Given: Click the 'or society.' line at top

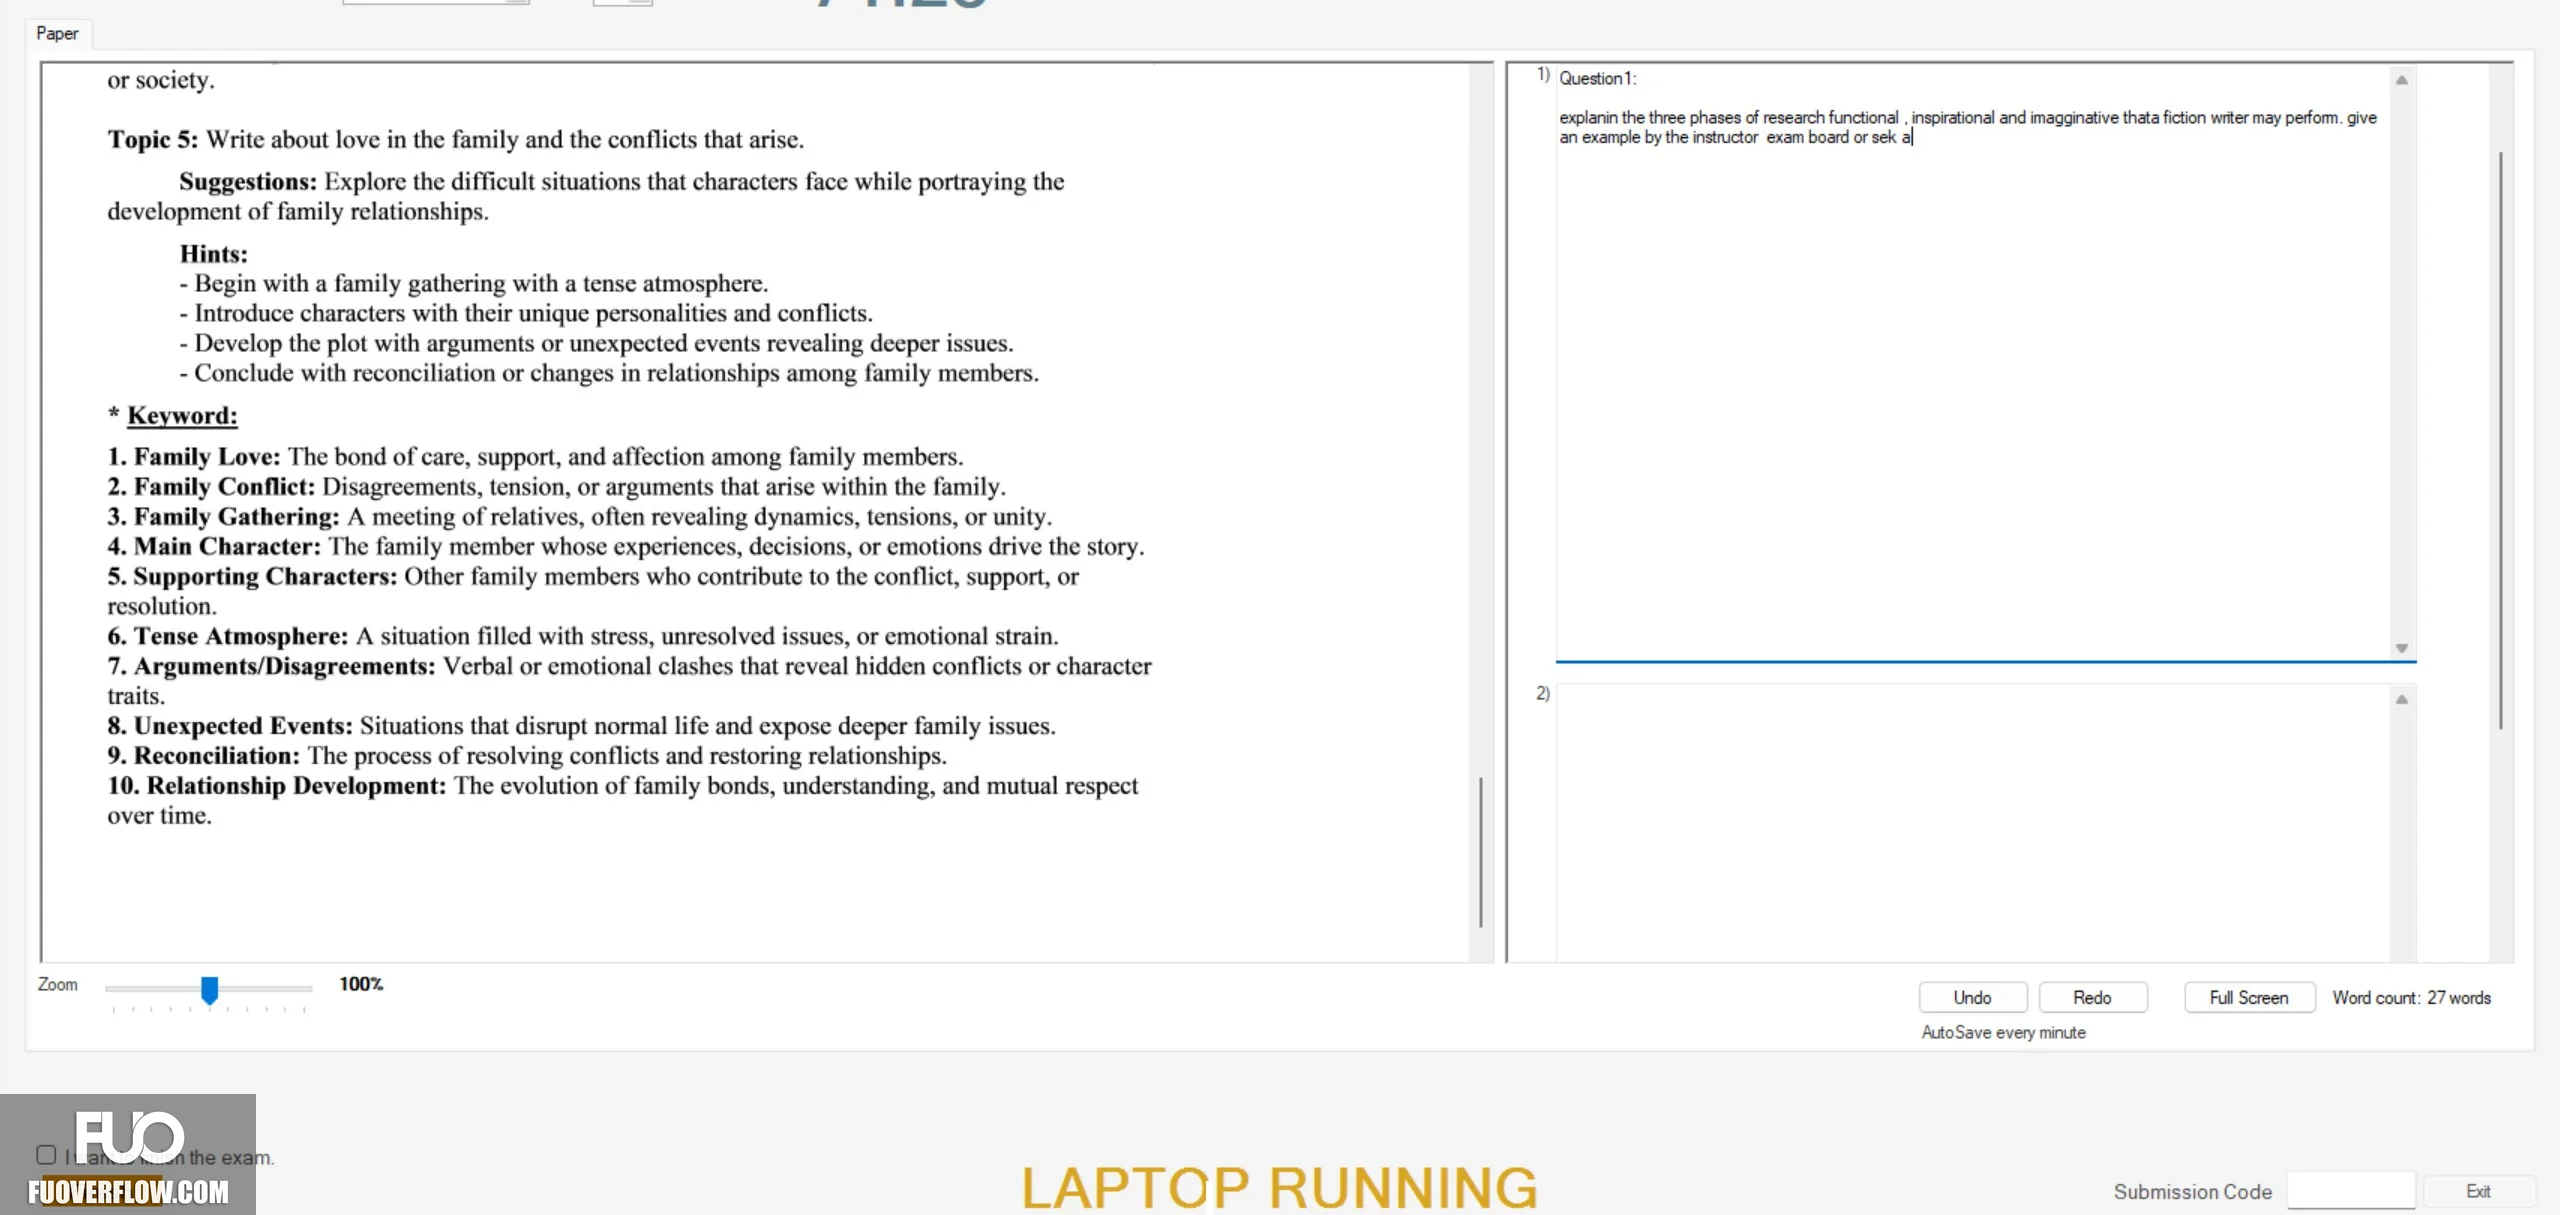Looking at the screenshot, I should pyautogui.click(x=161, y=80).
